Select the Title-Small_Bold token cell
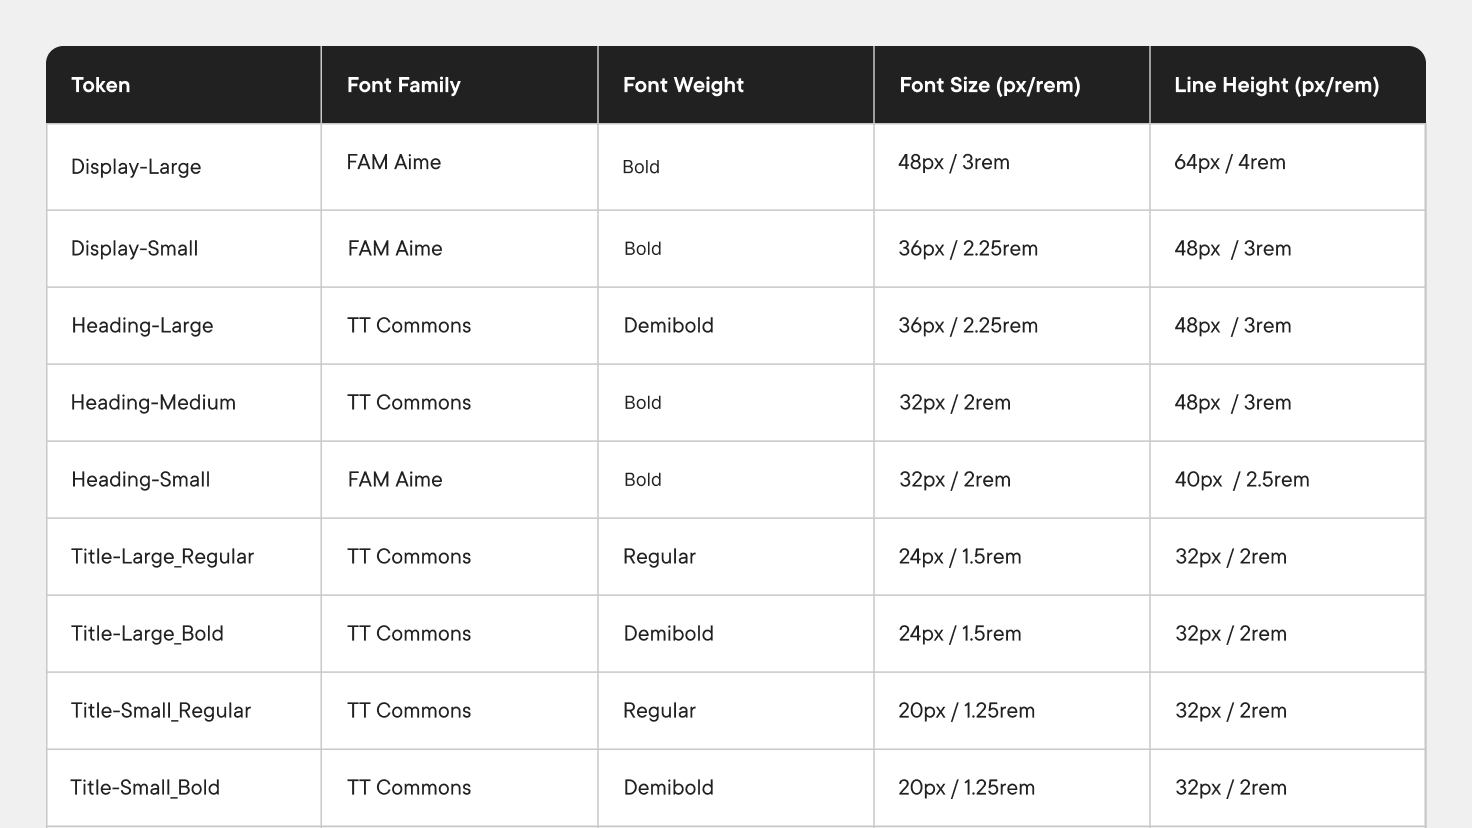1472x828 pixels. click(145, 788)
